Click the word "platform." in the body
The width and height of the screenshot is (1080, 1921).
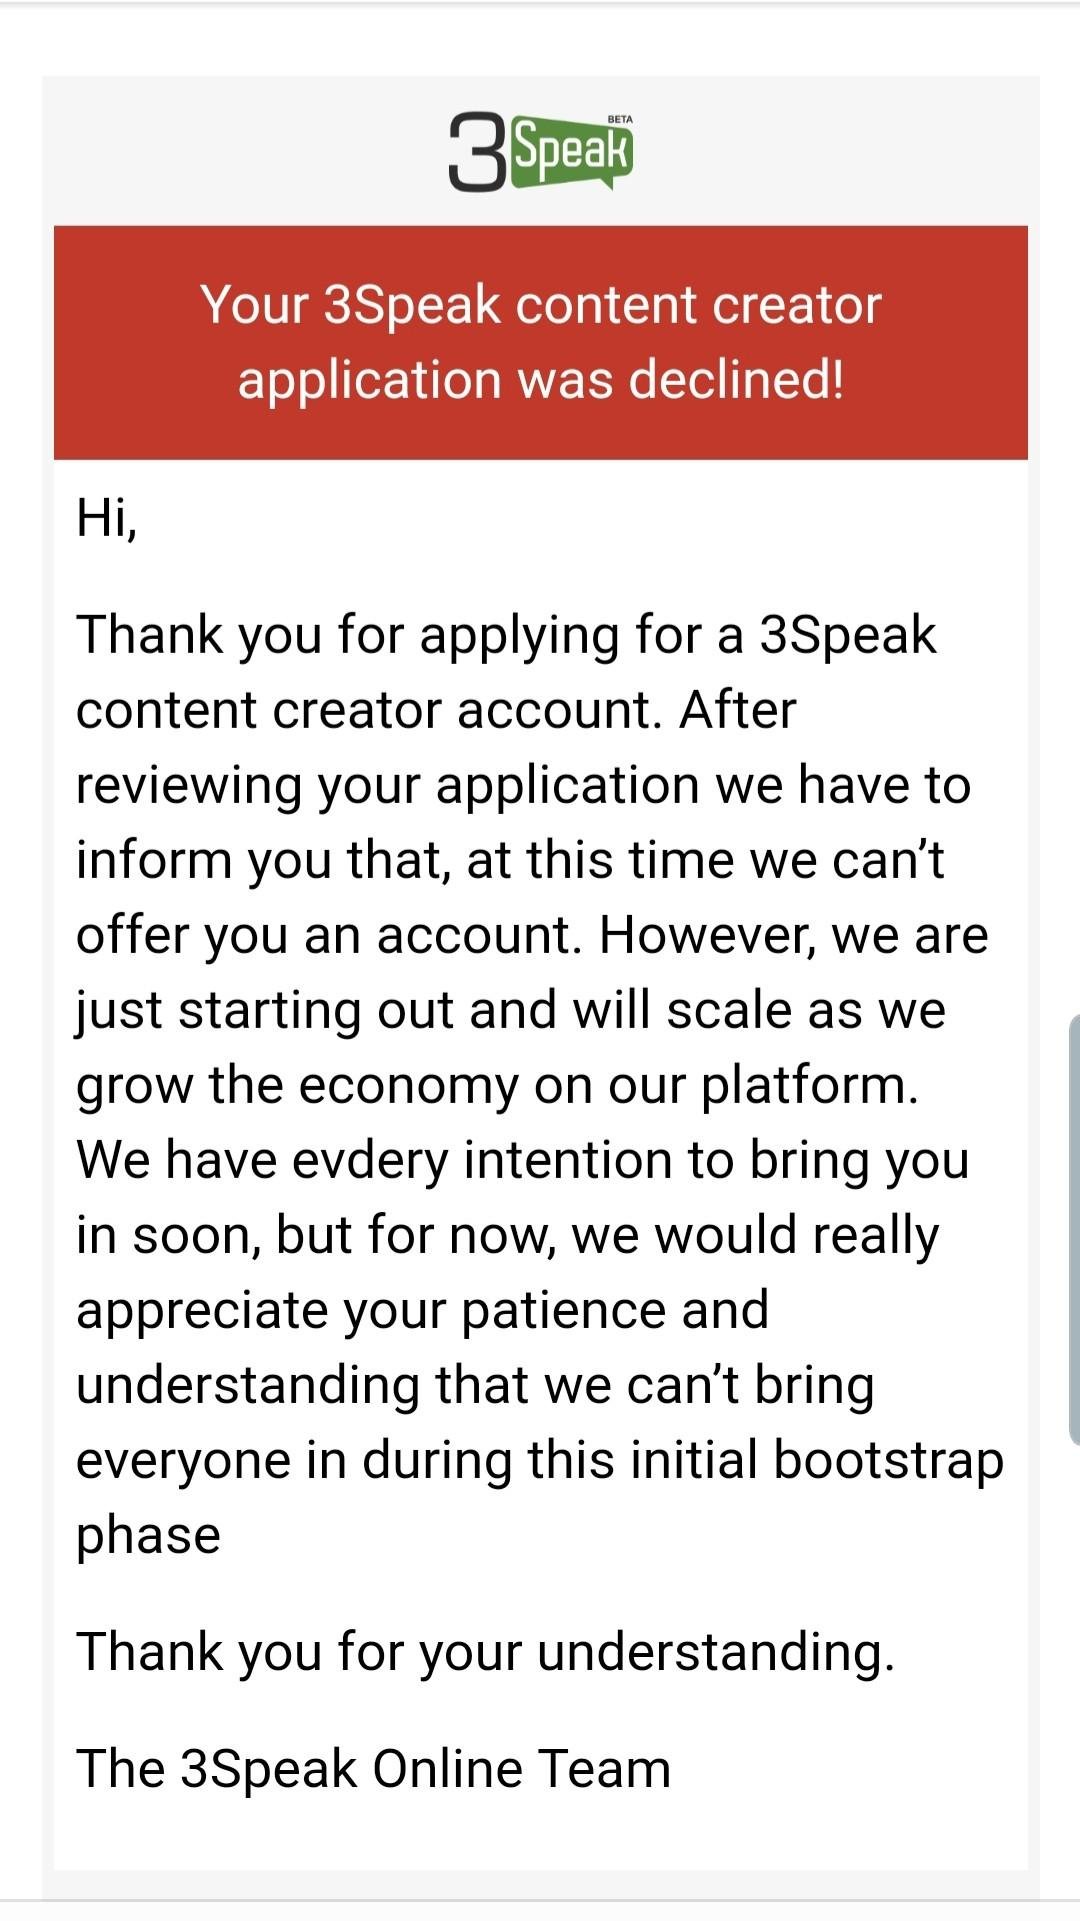pyautogui.click(x=809, y=1085)
